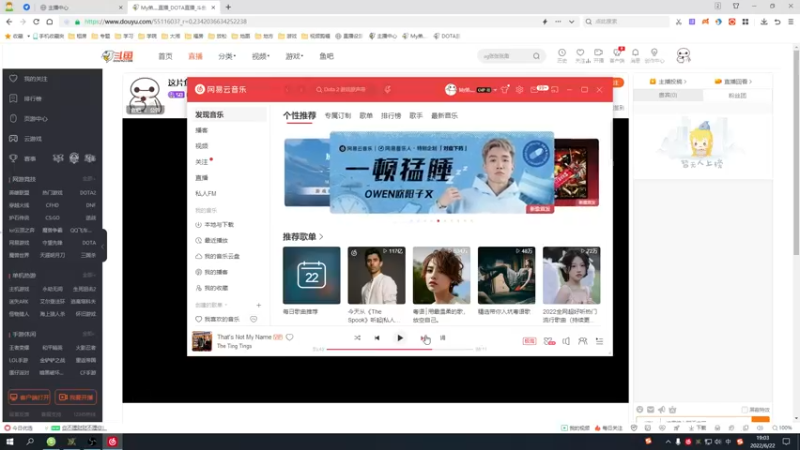
Task: Skip to previous track in NetEase player
Action: 377,338
